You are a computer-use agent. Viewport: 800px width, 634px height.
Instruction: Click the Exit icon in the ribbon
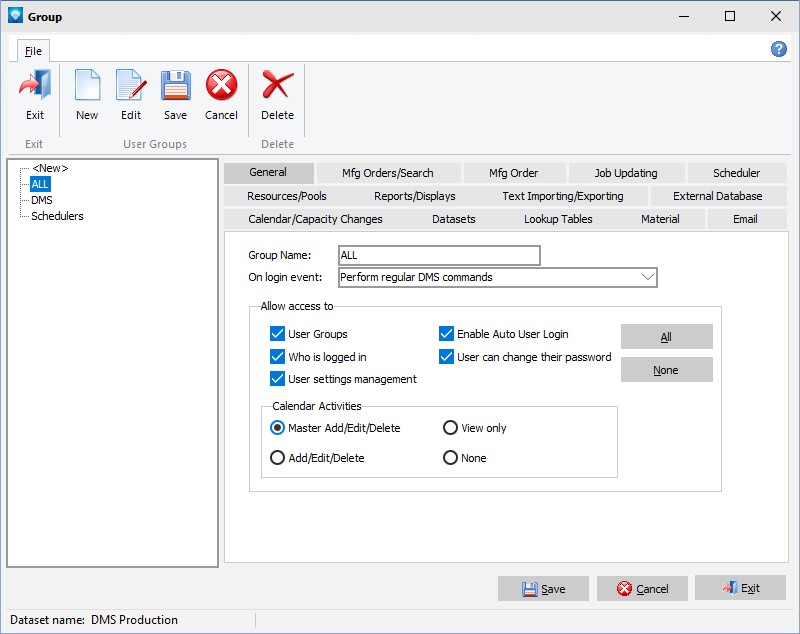[x=34, y=88]
